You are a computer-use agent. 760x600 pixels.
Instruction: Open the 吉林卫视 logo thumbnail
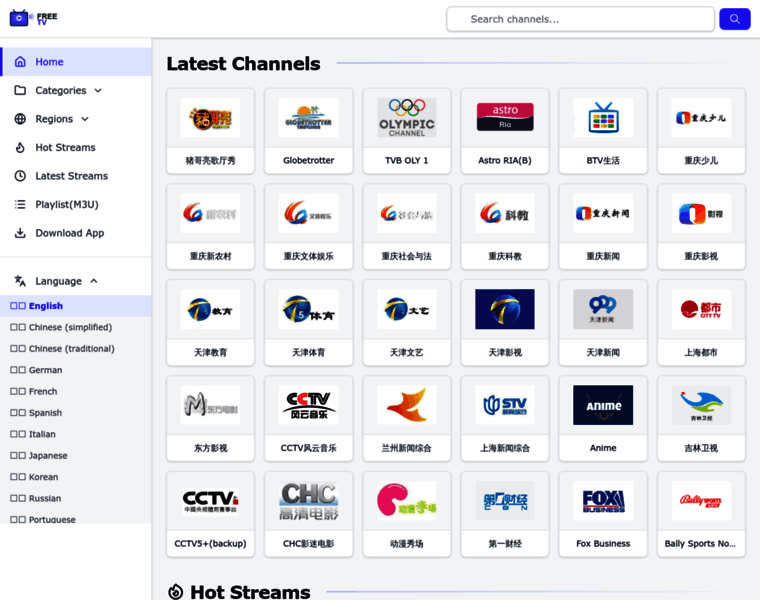701,405
